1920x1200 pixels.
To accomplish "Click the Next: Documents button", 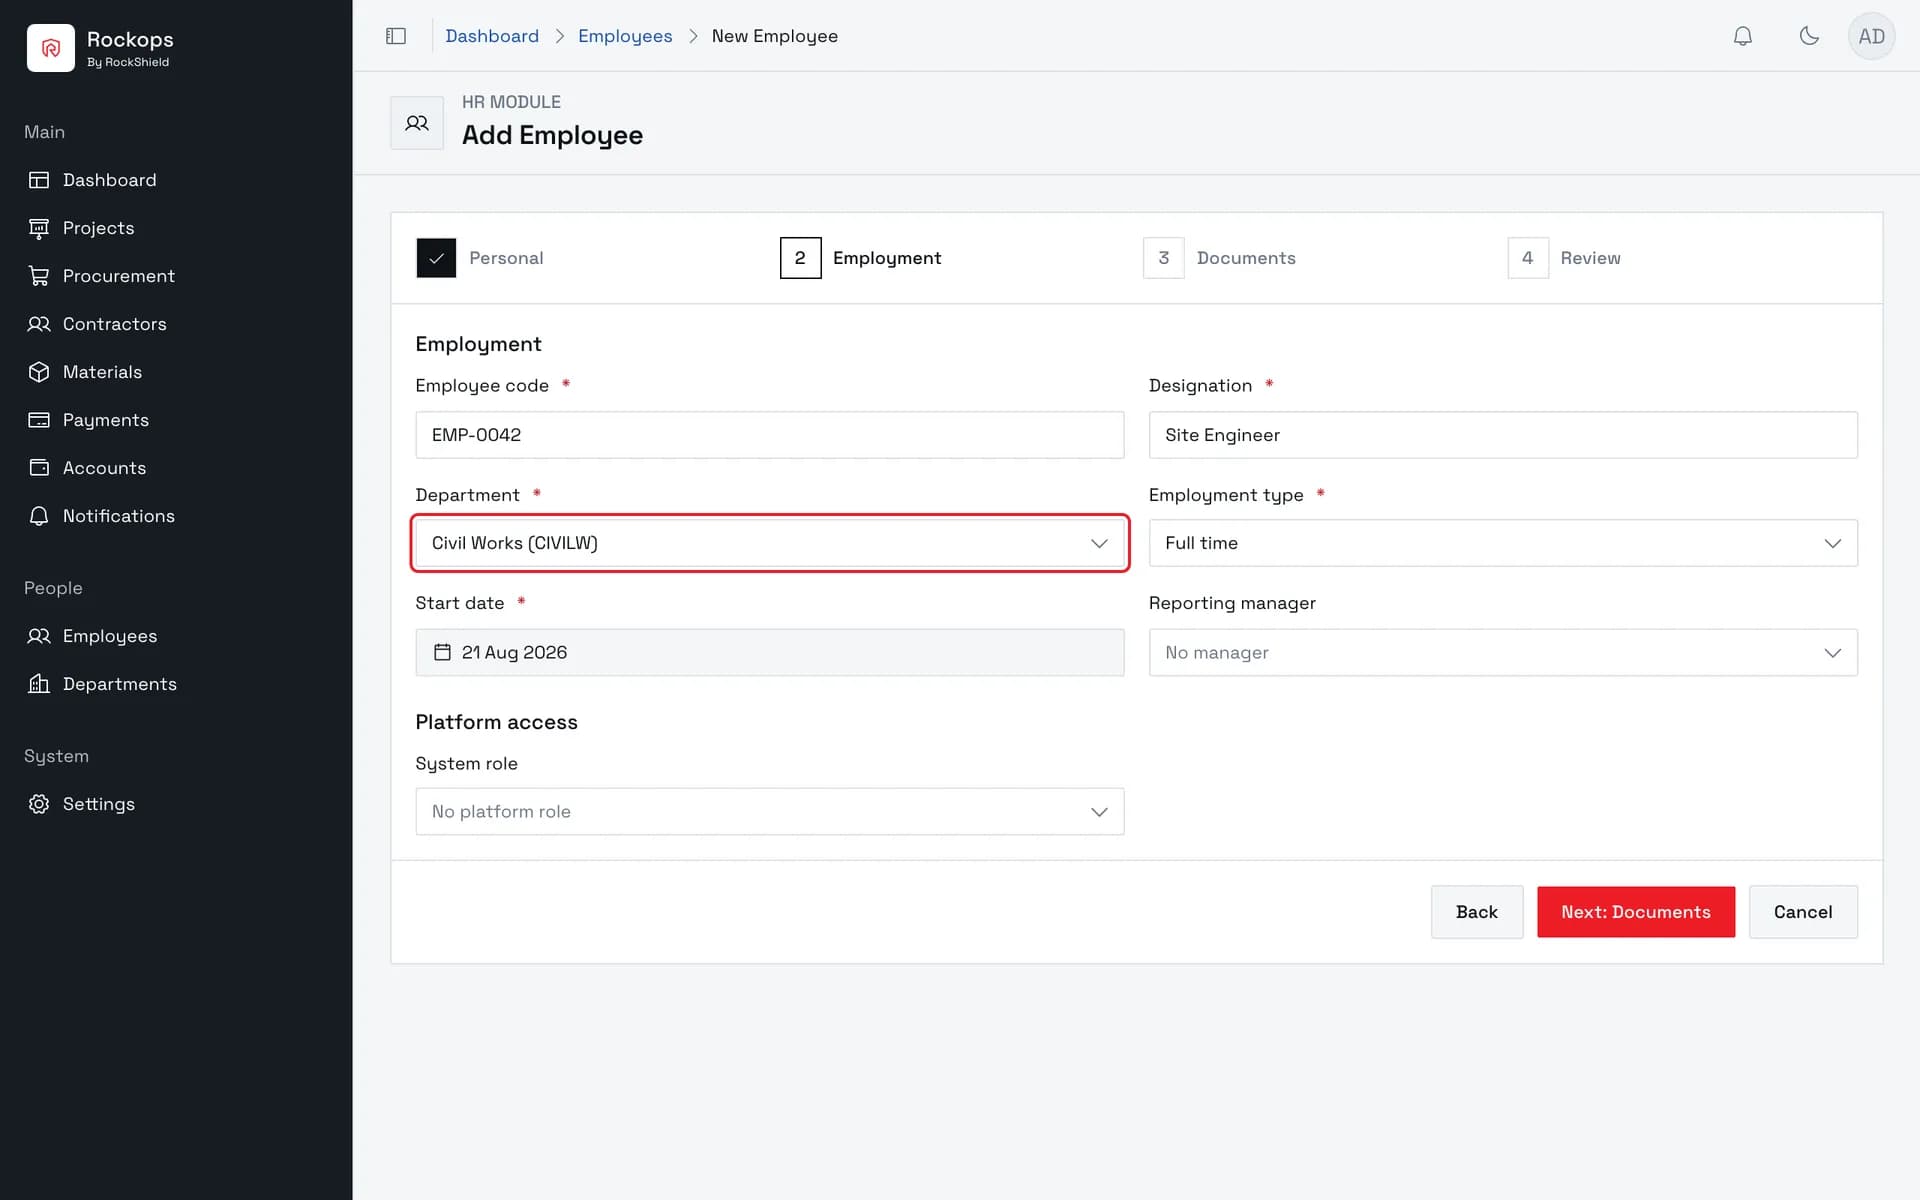I will pos(1636,912).
